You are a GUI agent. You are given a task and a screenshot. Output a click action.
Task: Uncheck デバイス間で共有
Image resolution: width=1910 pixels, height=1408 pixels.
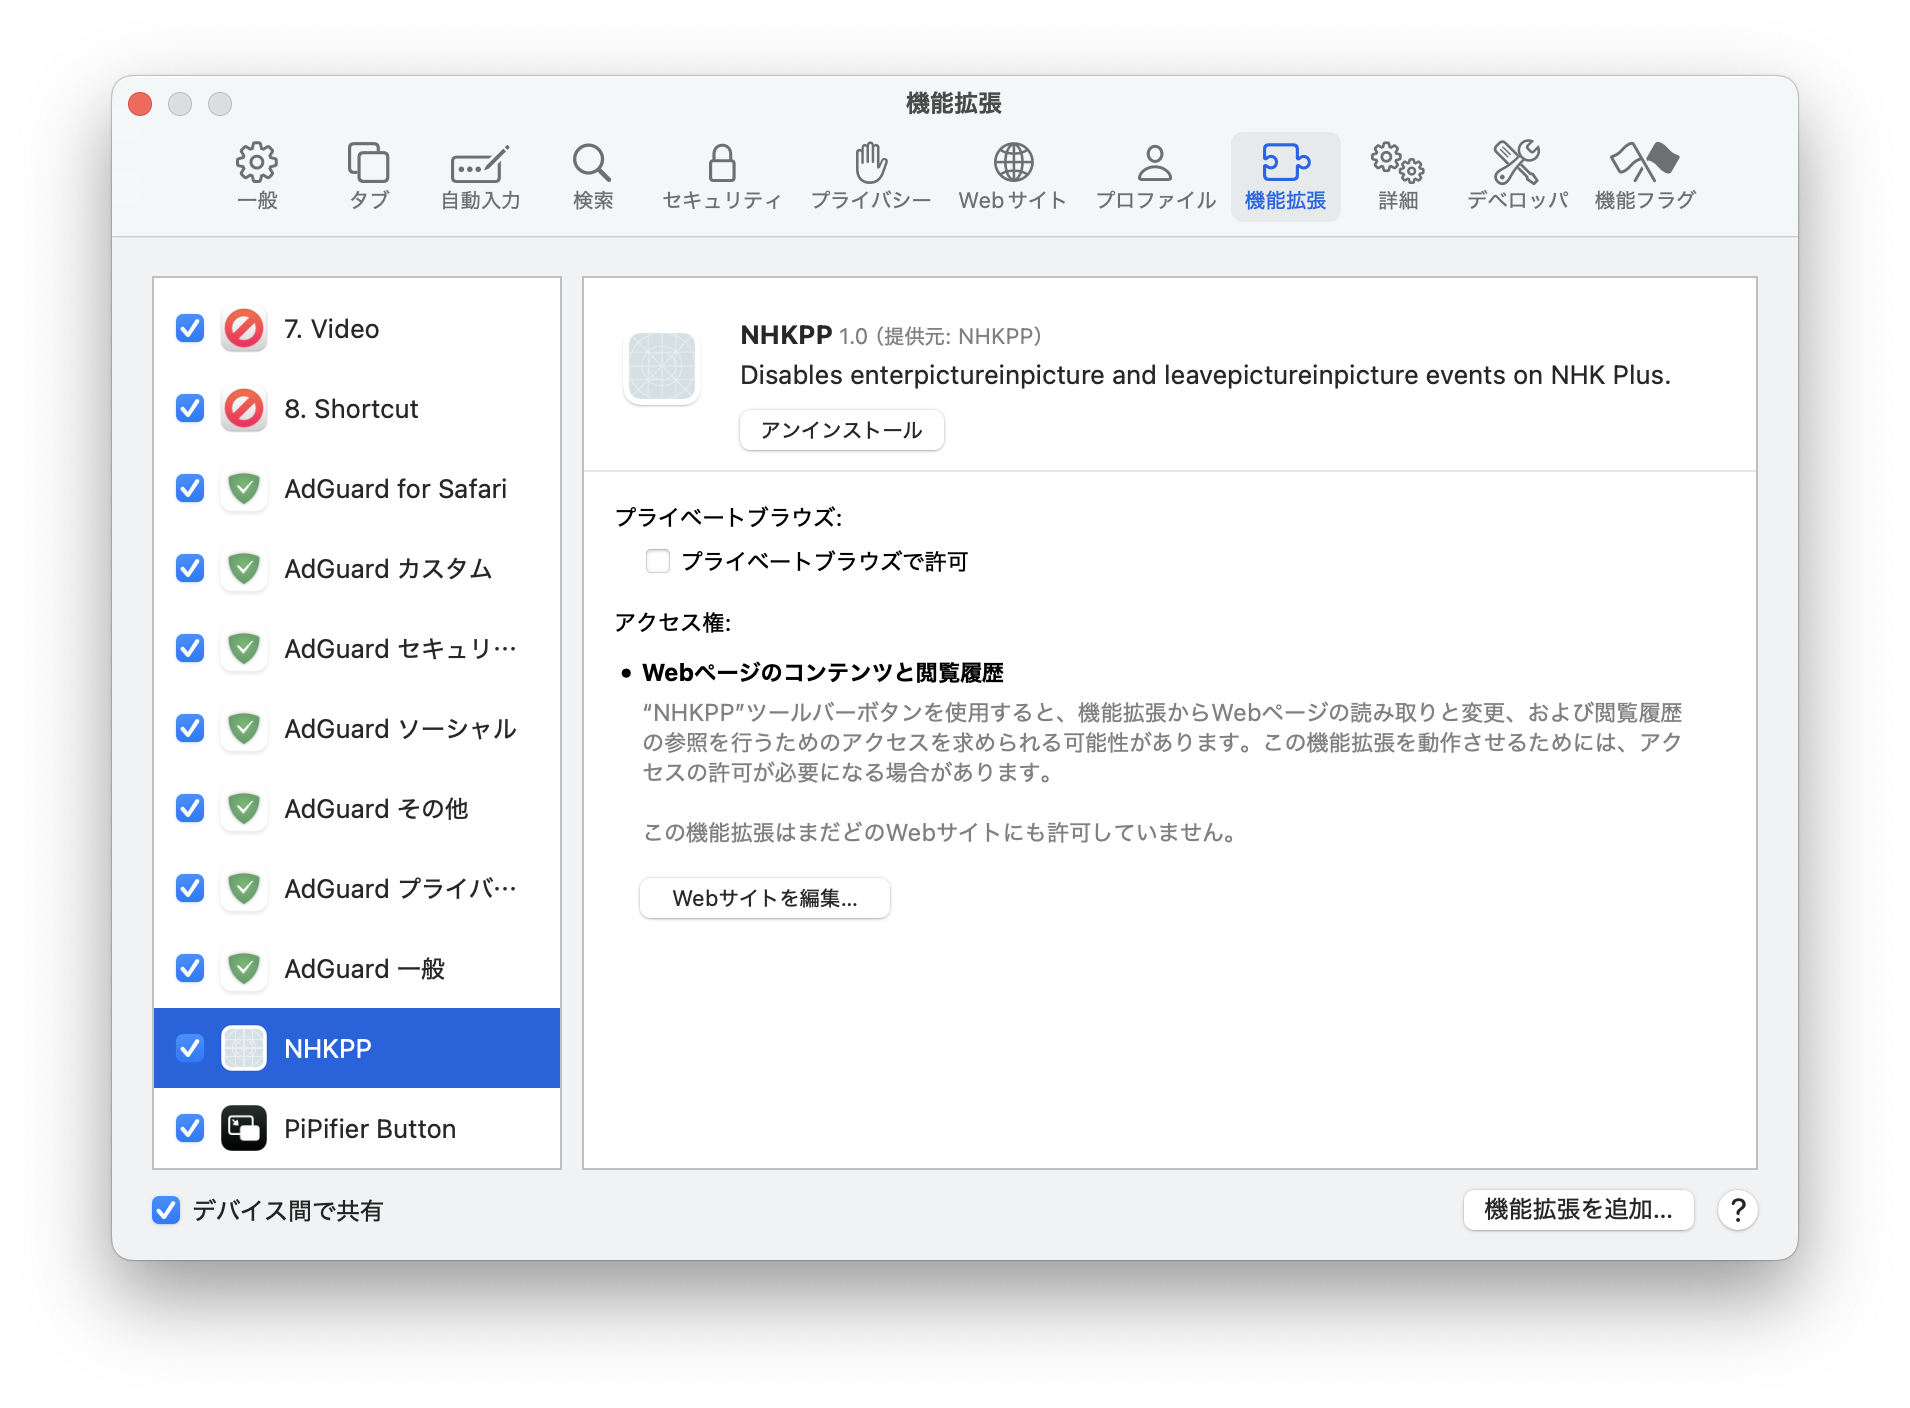tap(166, 1211)
